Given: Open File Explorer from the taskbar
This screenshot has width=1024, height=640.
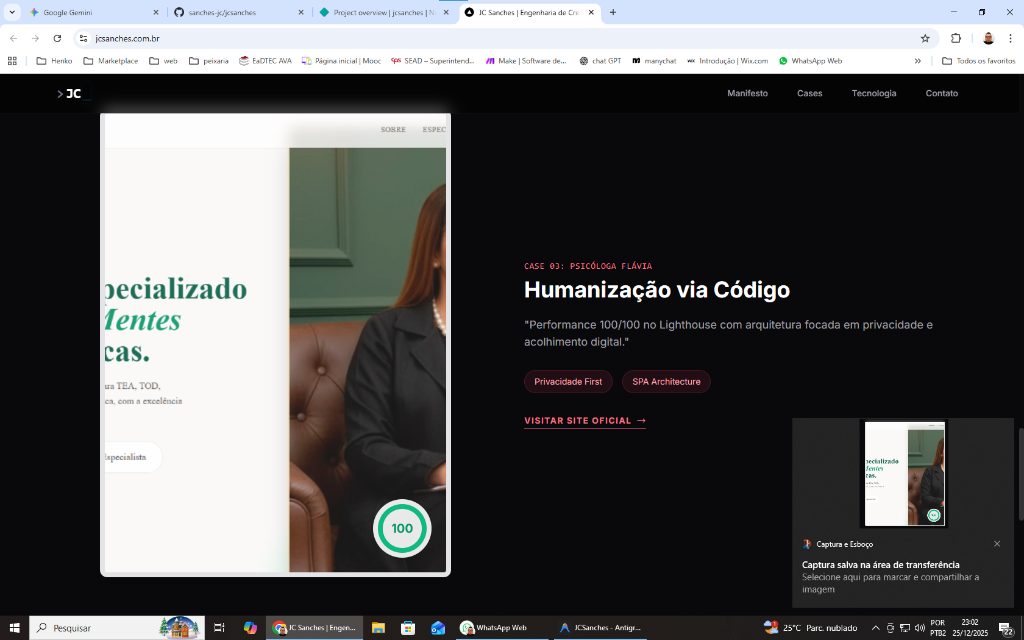Looking at the screenshot, I should (x=379, y=628).
